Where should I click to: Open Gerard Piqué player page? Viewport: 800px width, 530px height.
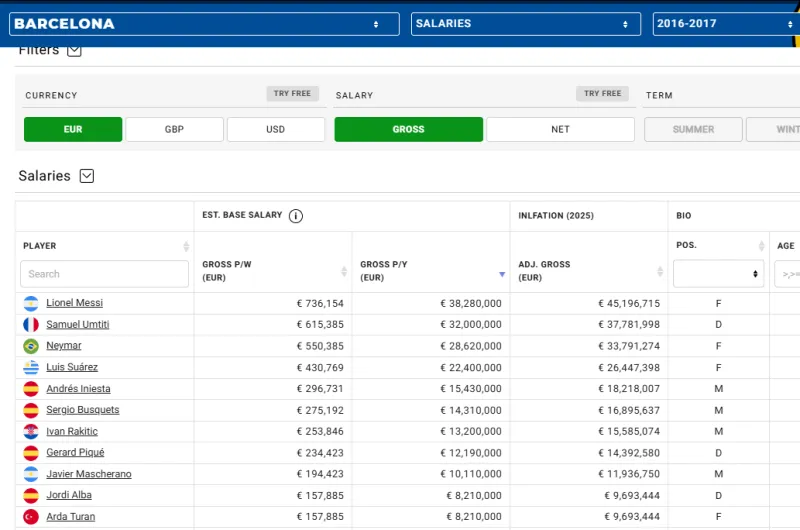[x=75, y=452]
